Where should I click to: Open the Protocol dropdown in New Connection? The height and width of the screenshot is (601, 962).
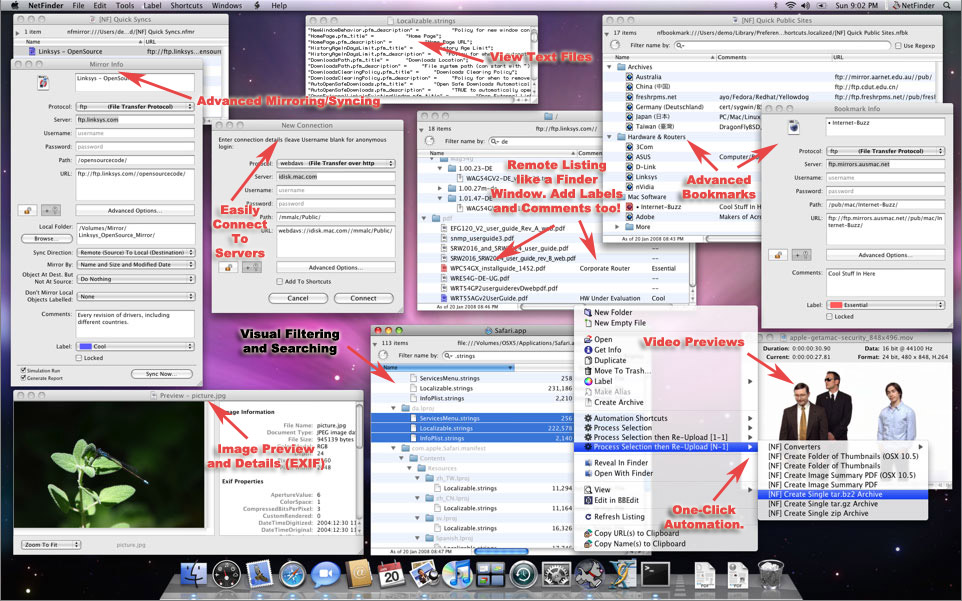tap(336, 163)
